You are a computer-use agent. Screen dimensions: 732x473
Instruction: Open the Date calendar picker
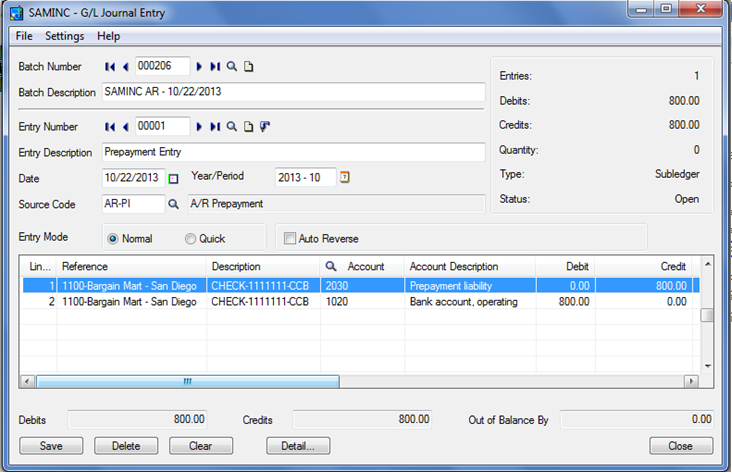click(173, 178)
